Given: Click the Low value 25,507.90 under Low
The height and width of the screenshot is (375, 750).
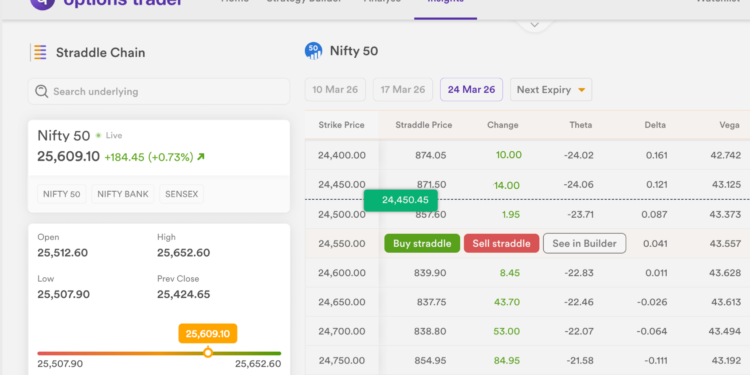Looking at the screenshot, I should point(64,294).
